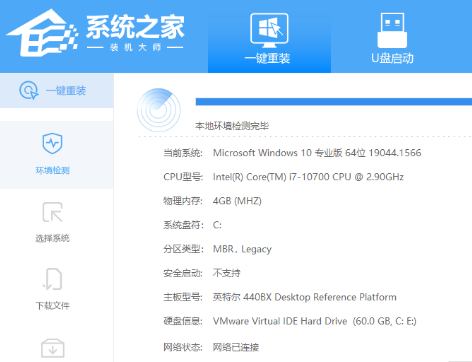This screenshot has width=472, height=362.
Task: Select the Microsoft Windows 10 专业版 value
Action: (x=317, y=153)
